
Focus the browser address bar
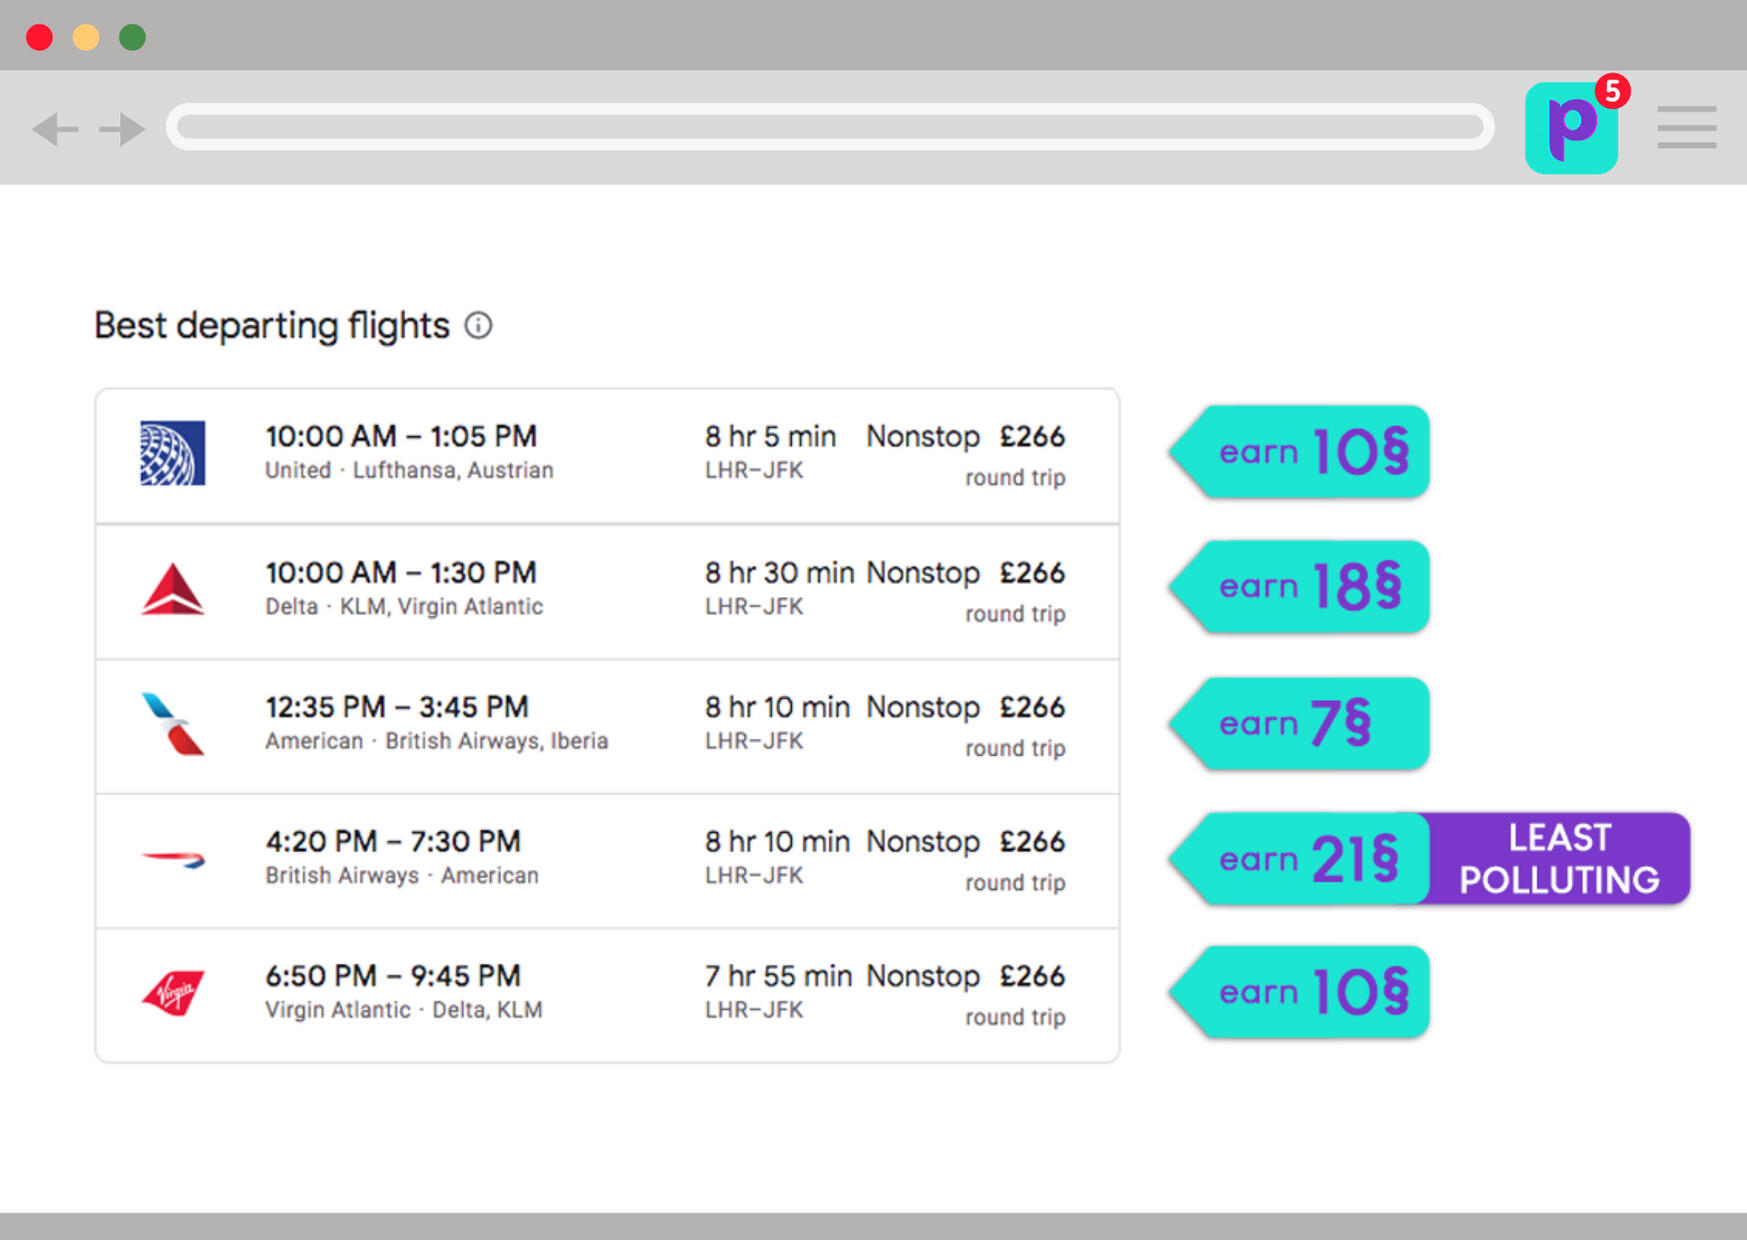point(829,127)
